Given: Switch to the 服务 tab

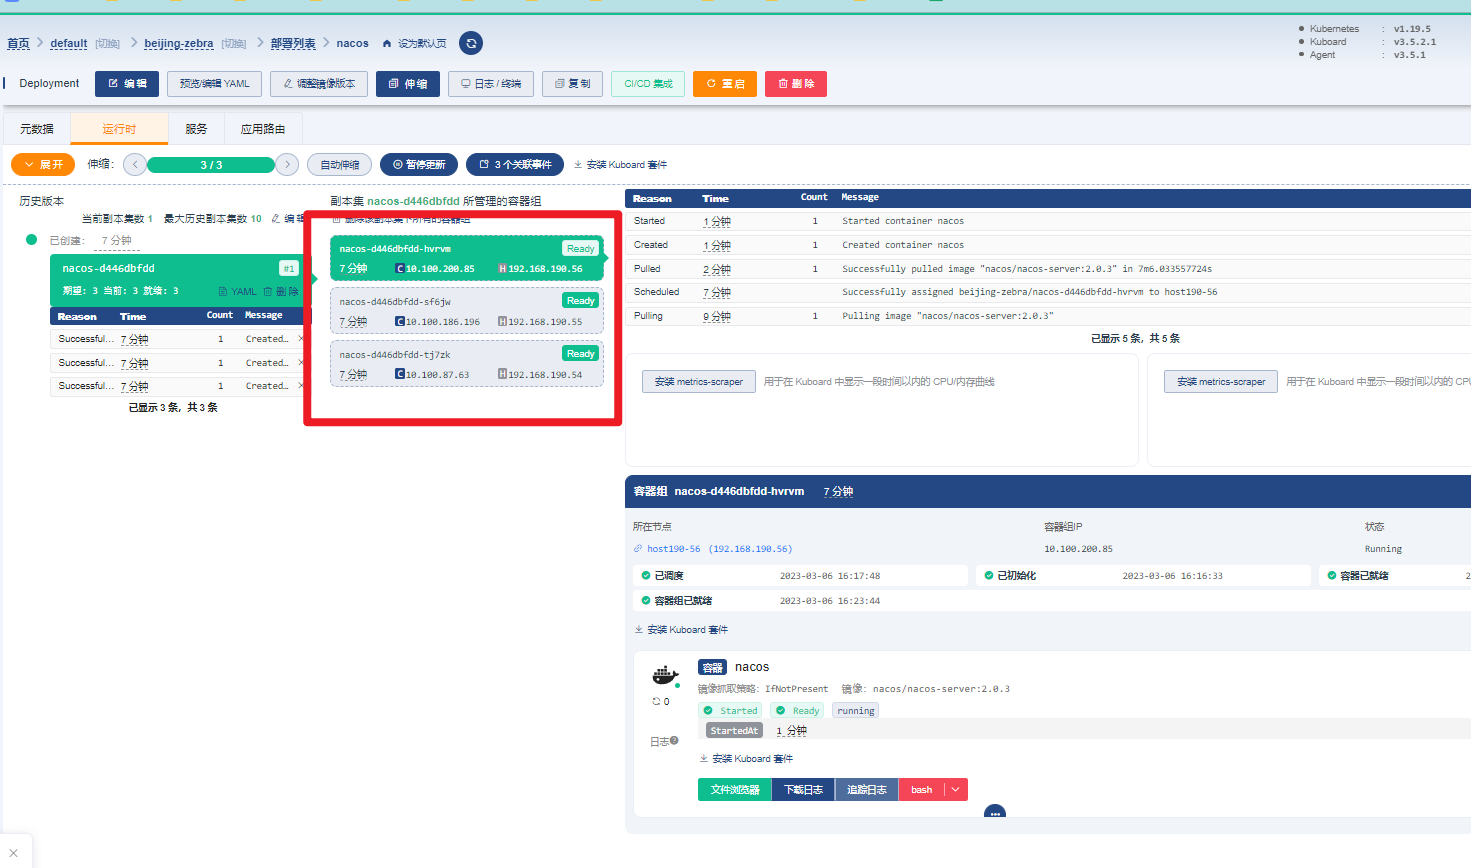Looking at the screenshot, I should click(196, 129).
